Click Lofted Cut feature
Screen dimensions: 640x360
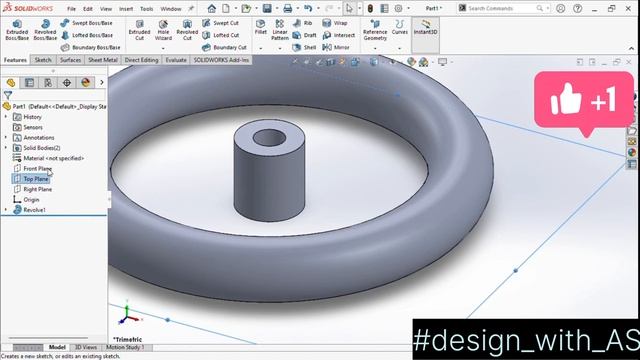[220, 36]
